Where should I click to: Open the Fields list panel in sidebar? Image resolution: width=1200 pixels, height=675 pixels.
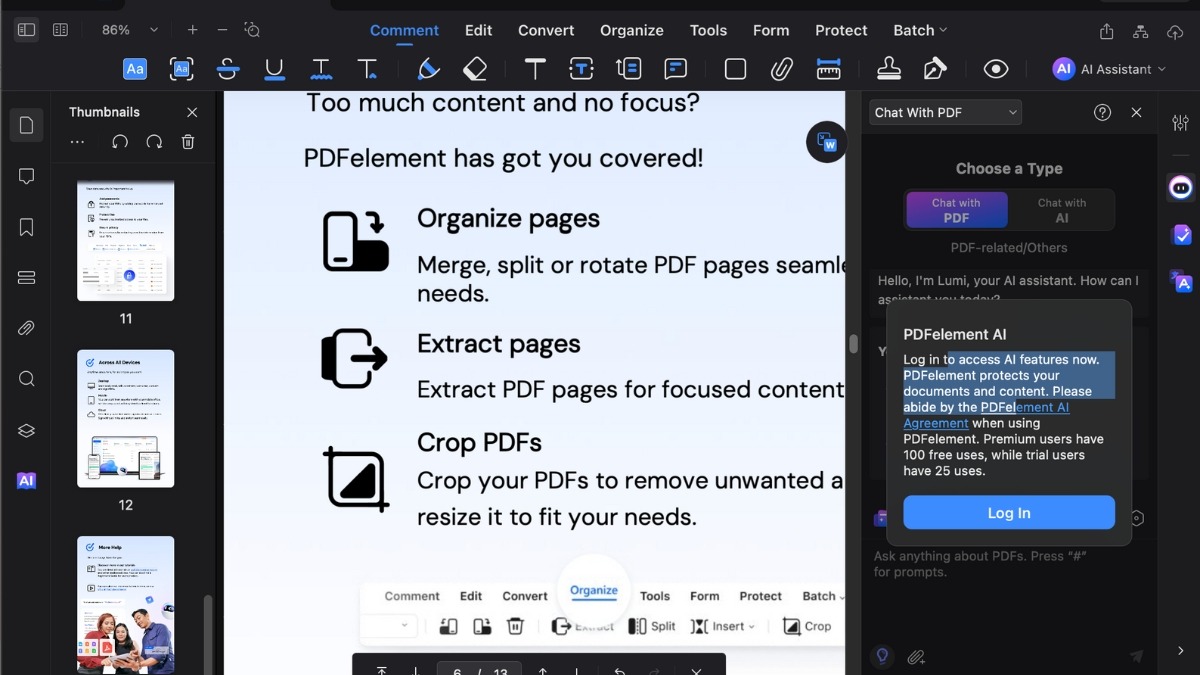tap(27, 277)
